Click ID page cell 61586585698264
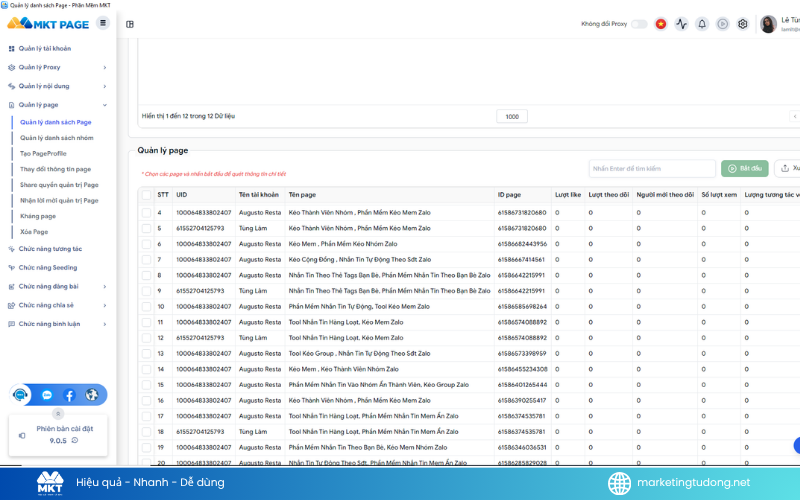Image resolution: width=800 pixels, height=500 pixels. coord(522,307)
